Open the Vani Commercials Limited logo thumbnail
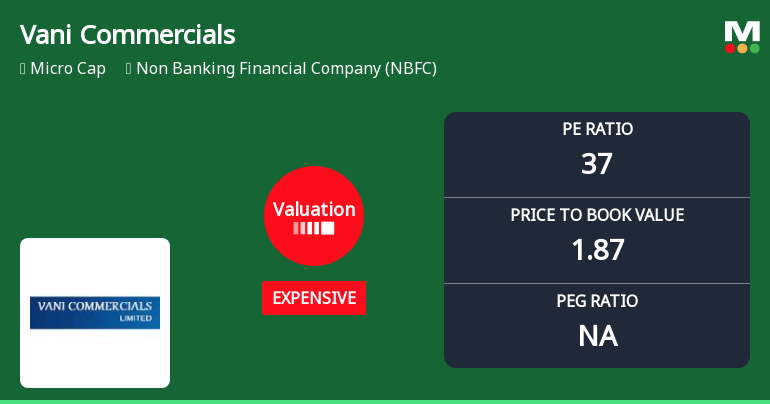 [x=95, y=312]
